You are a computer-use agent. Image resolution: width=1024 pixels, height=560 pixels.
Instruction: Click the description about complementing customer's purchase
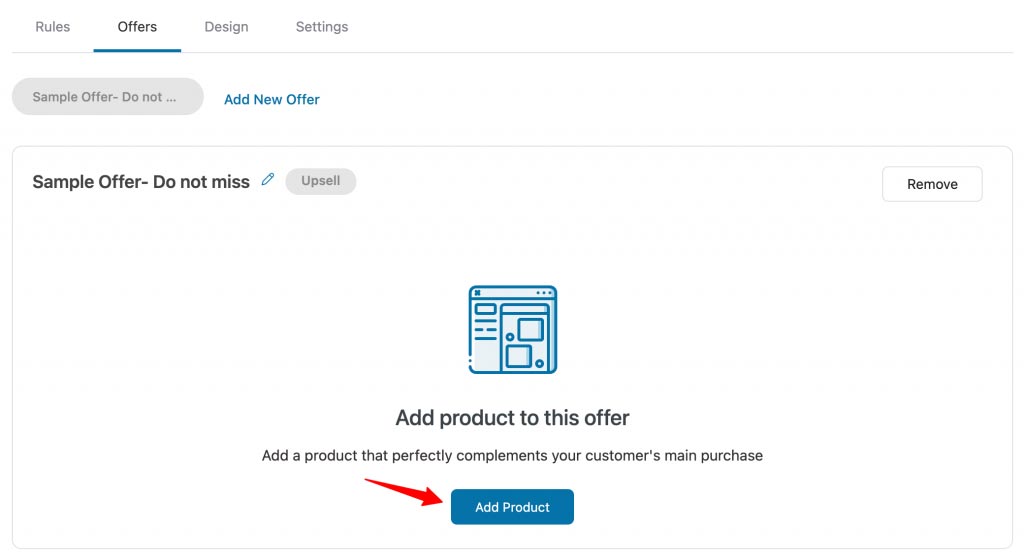point(513,456)
